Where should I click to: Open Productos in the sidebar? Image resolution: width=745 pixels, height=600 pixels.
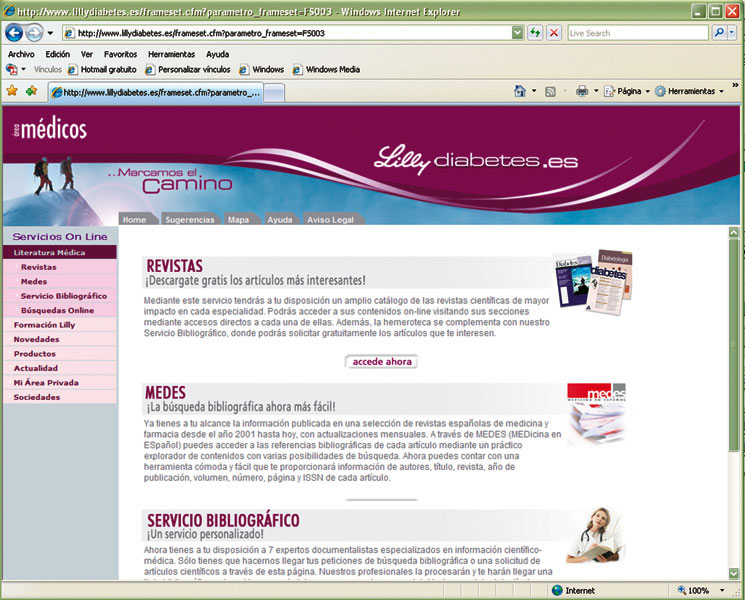[x=59, y=354]
